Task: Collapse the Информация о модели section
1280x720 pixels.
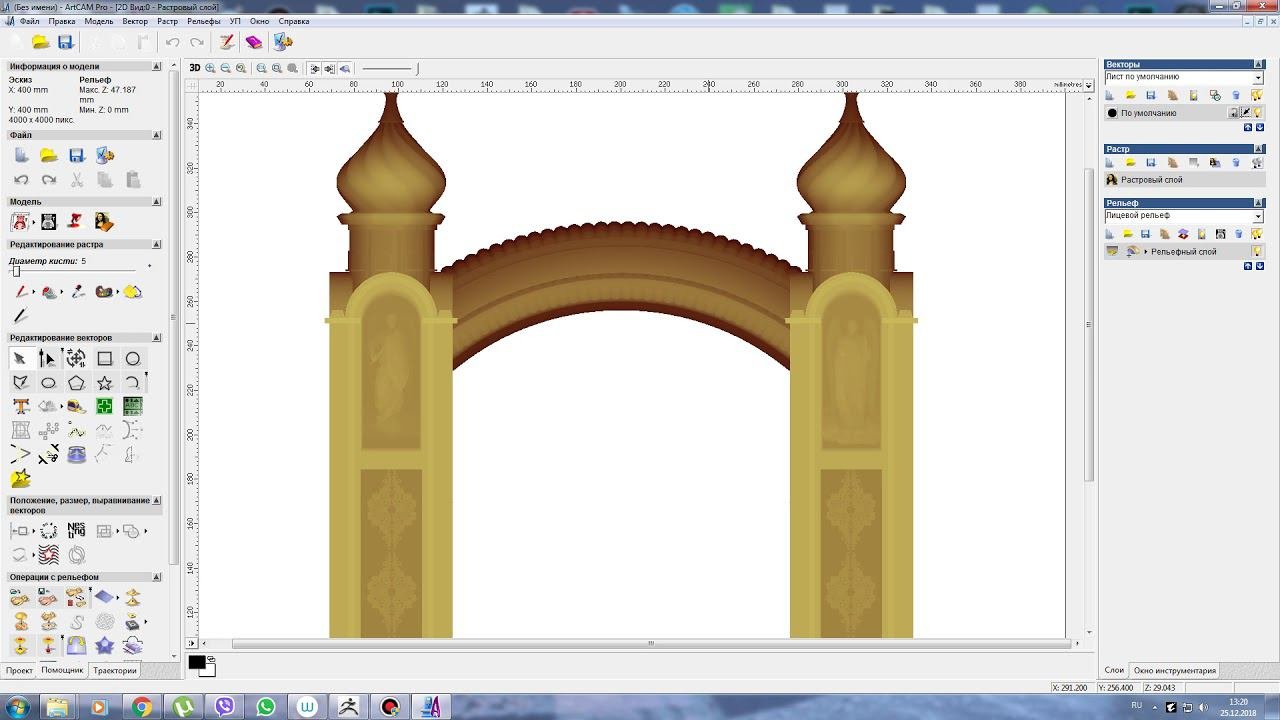Action: click(156, 66)
